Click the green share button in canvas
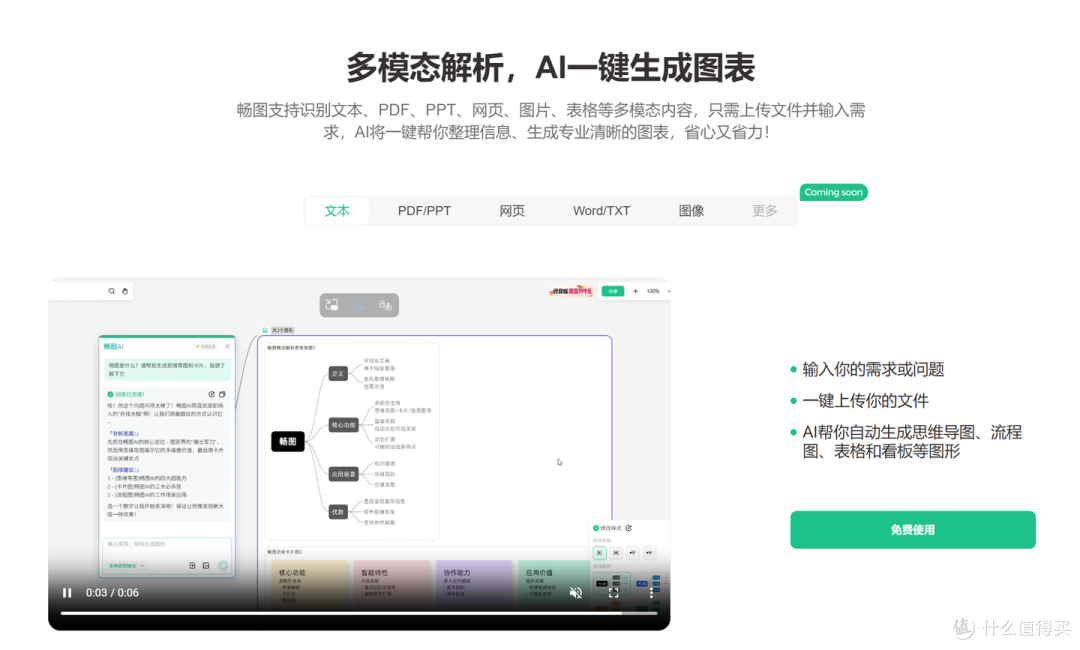1080x650 pixels. click(612, 291)
